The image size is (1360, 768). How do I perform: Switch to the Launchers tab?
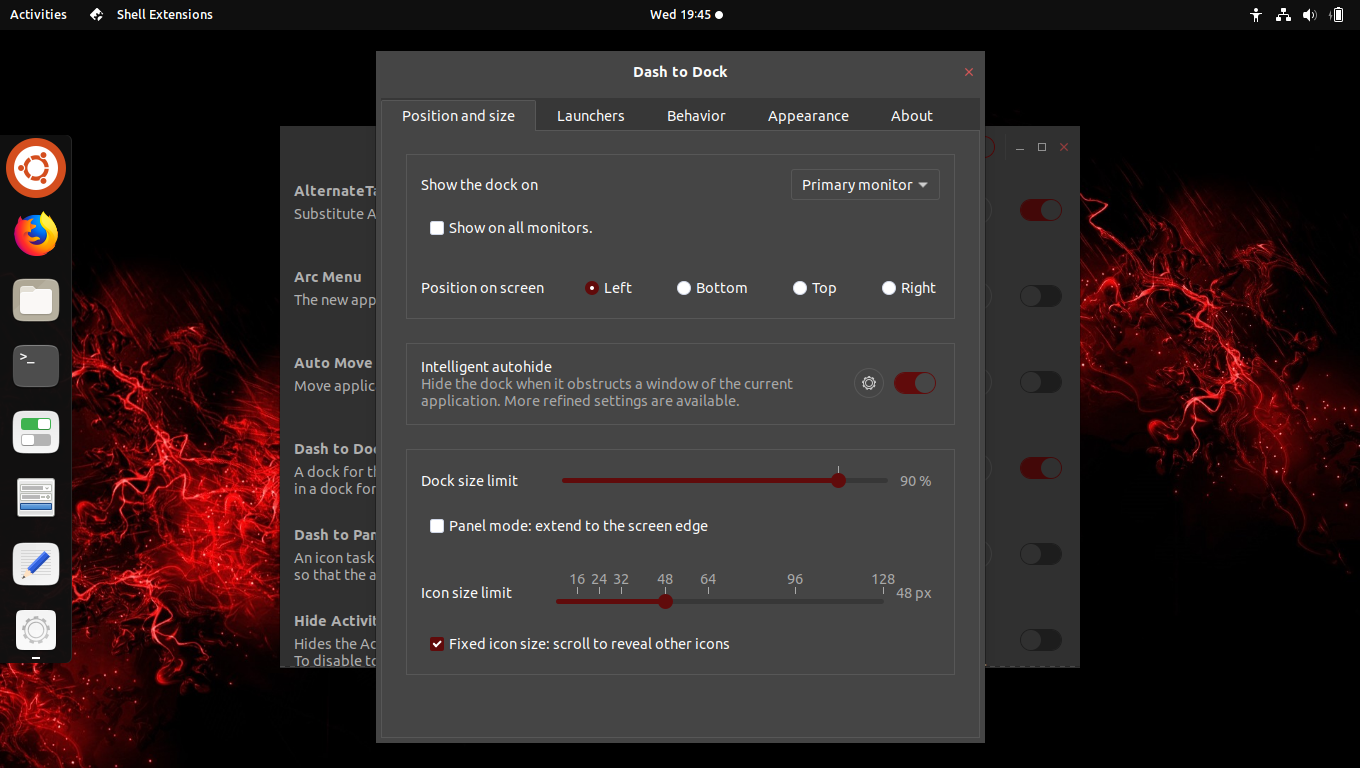pyautogui.click(x=590, y=116)
